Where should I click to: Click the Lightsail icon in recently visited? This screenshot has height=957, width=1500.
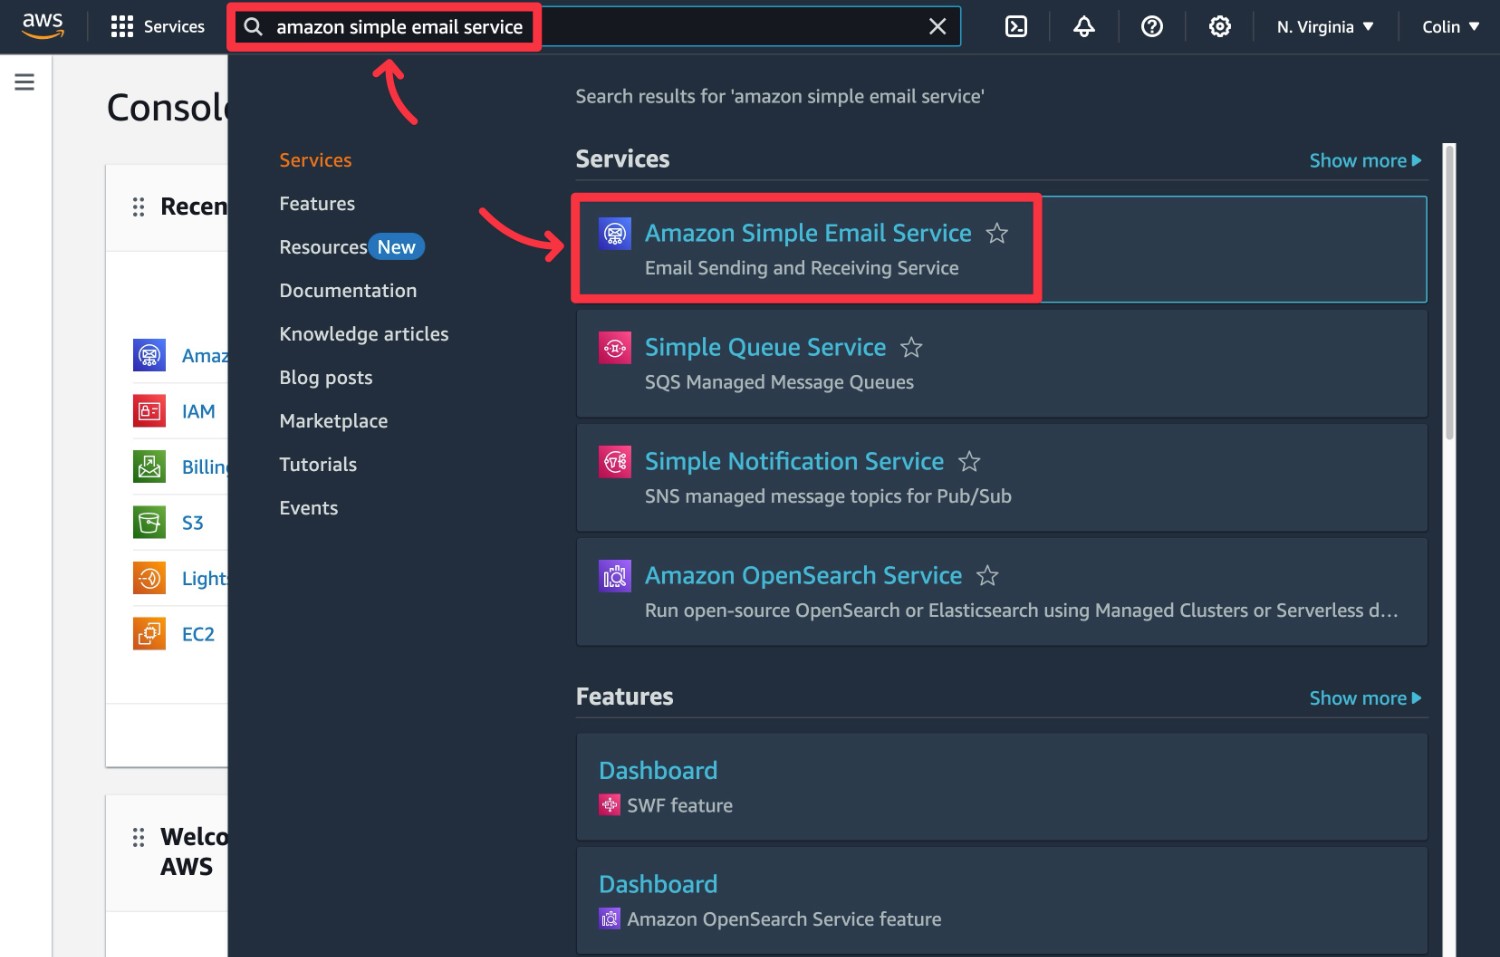[149, 578]
